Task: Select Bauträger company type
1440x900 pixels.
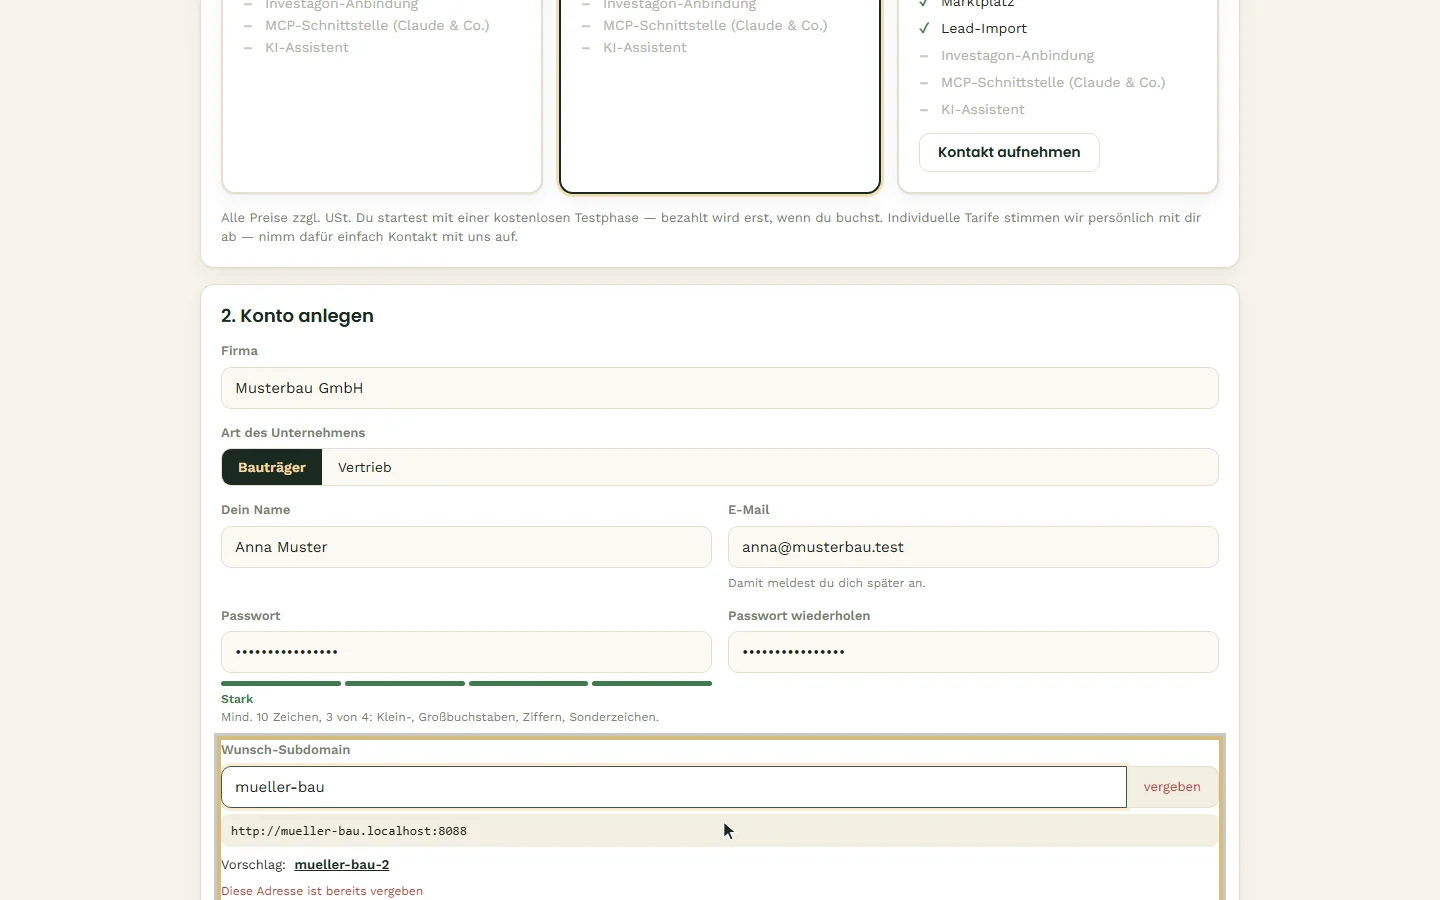Action: click(x=272, y=467)
